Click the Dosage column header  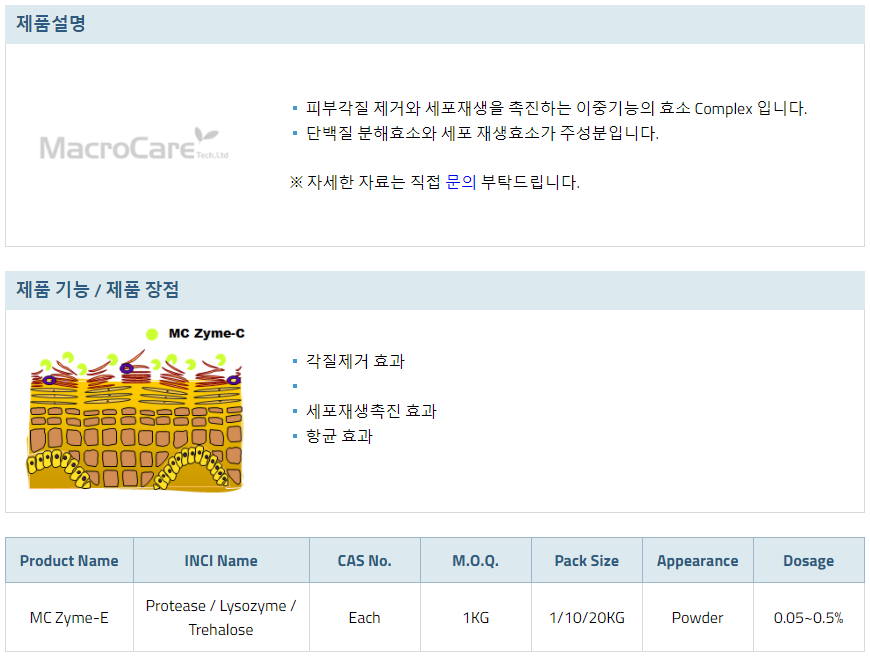pos(808,560)
